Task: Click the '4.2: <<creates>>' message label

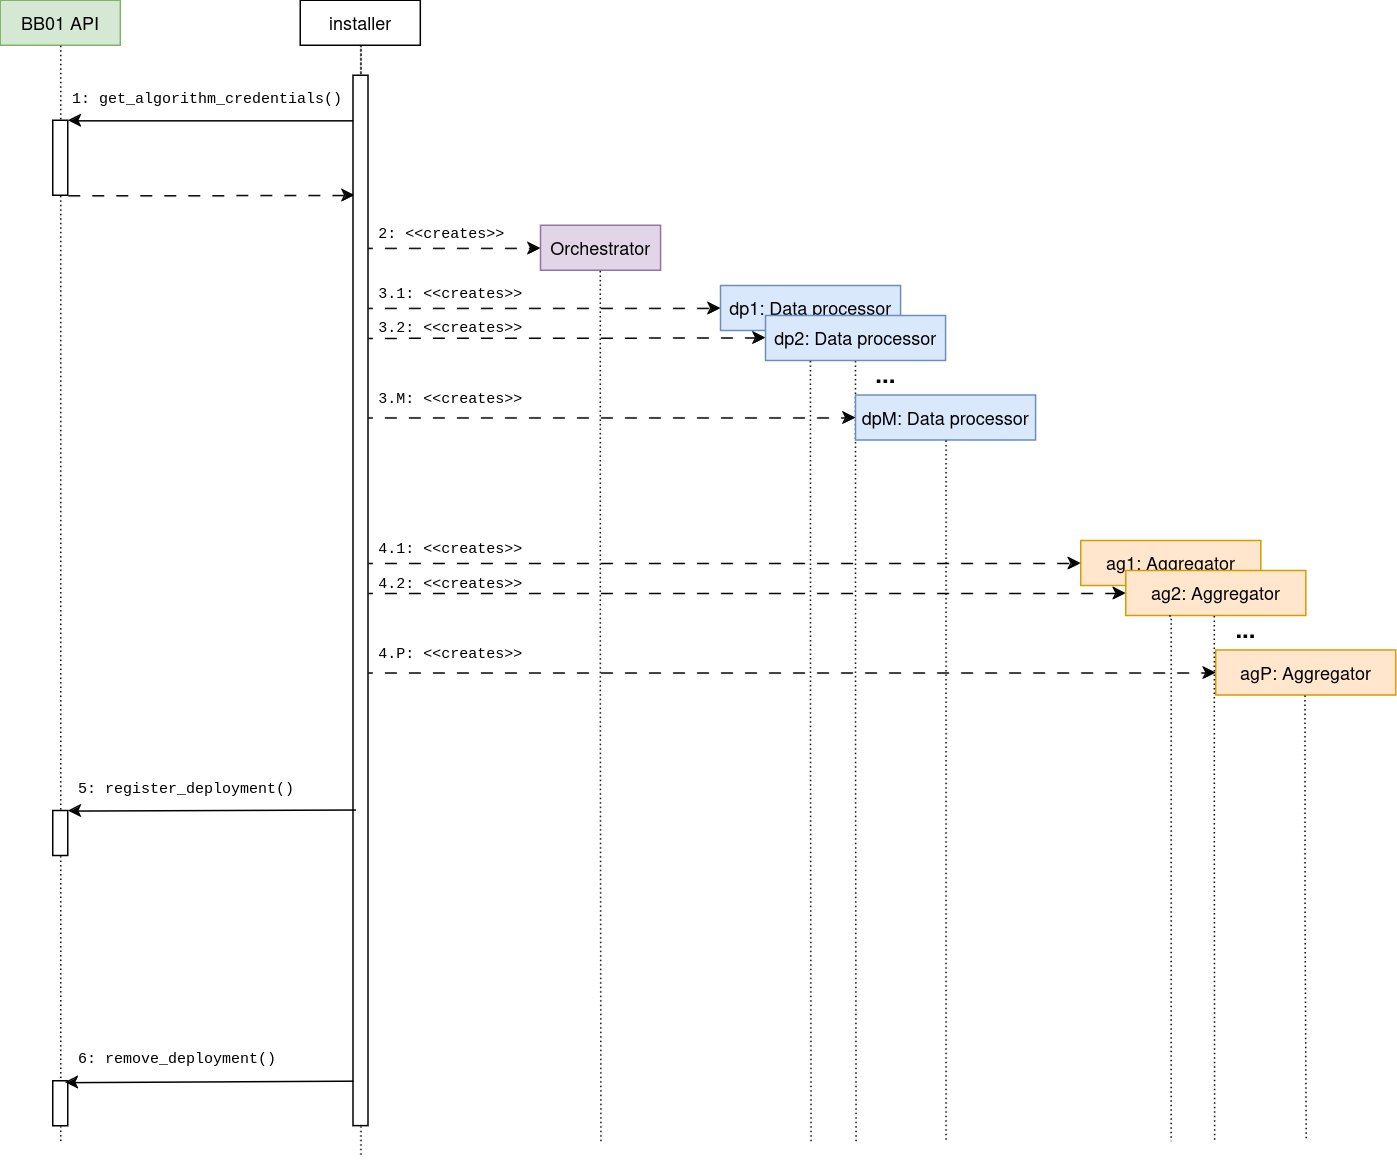Action: point(450,583)
